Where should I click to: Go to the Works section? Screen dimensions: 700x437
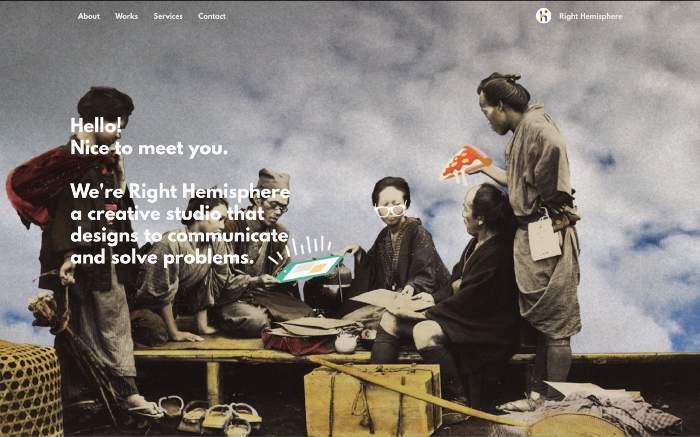pyautogui.click(x=126, y=16)
